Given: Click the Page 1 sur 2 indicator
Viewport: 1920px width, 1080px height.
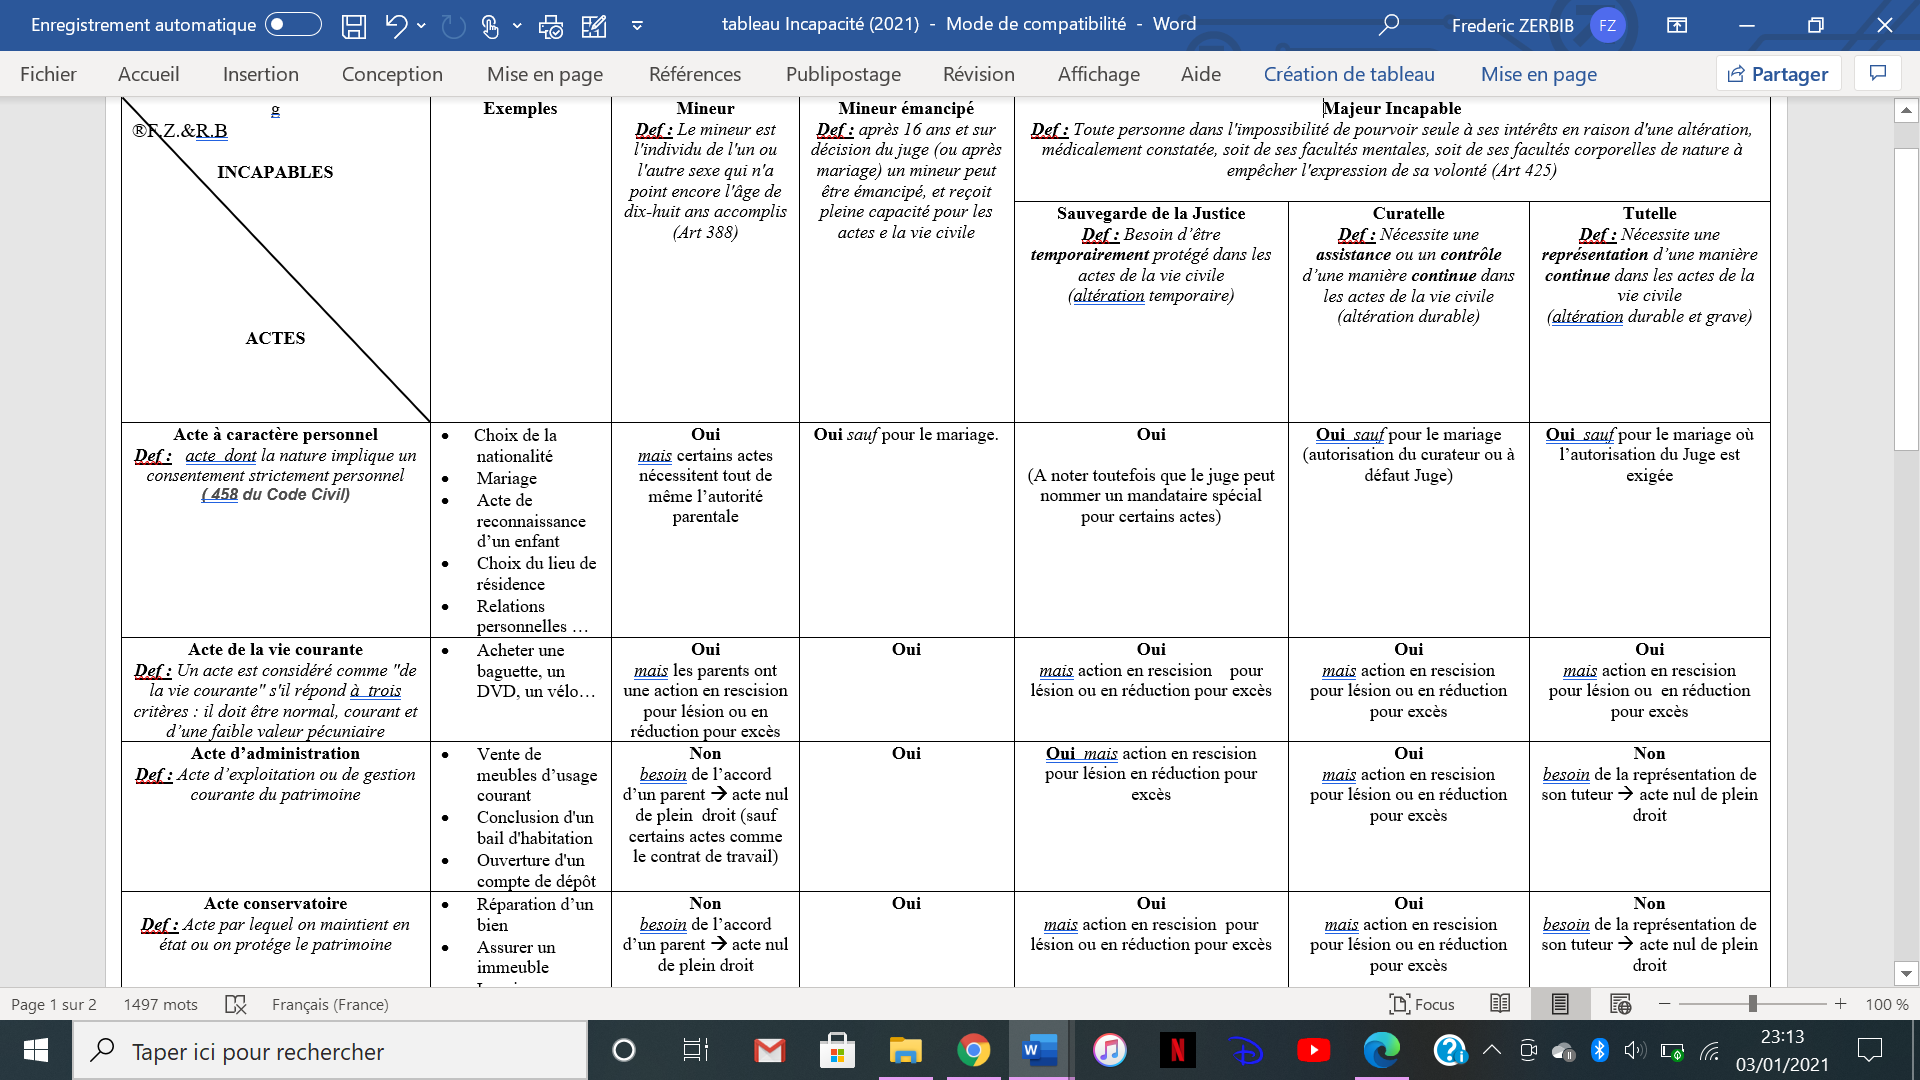Looking at the screenshot, I should (x=54, y=1004).
